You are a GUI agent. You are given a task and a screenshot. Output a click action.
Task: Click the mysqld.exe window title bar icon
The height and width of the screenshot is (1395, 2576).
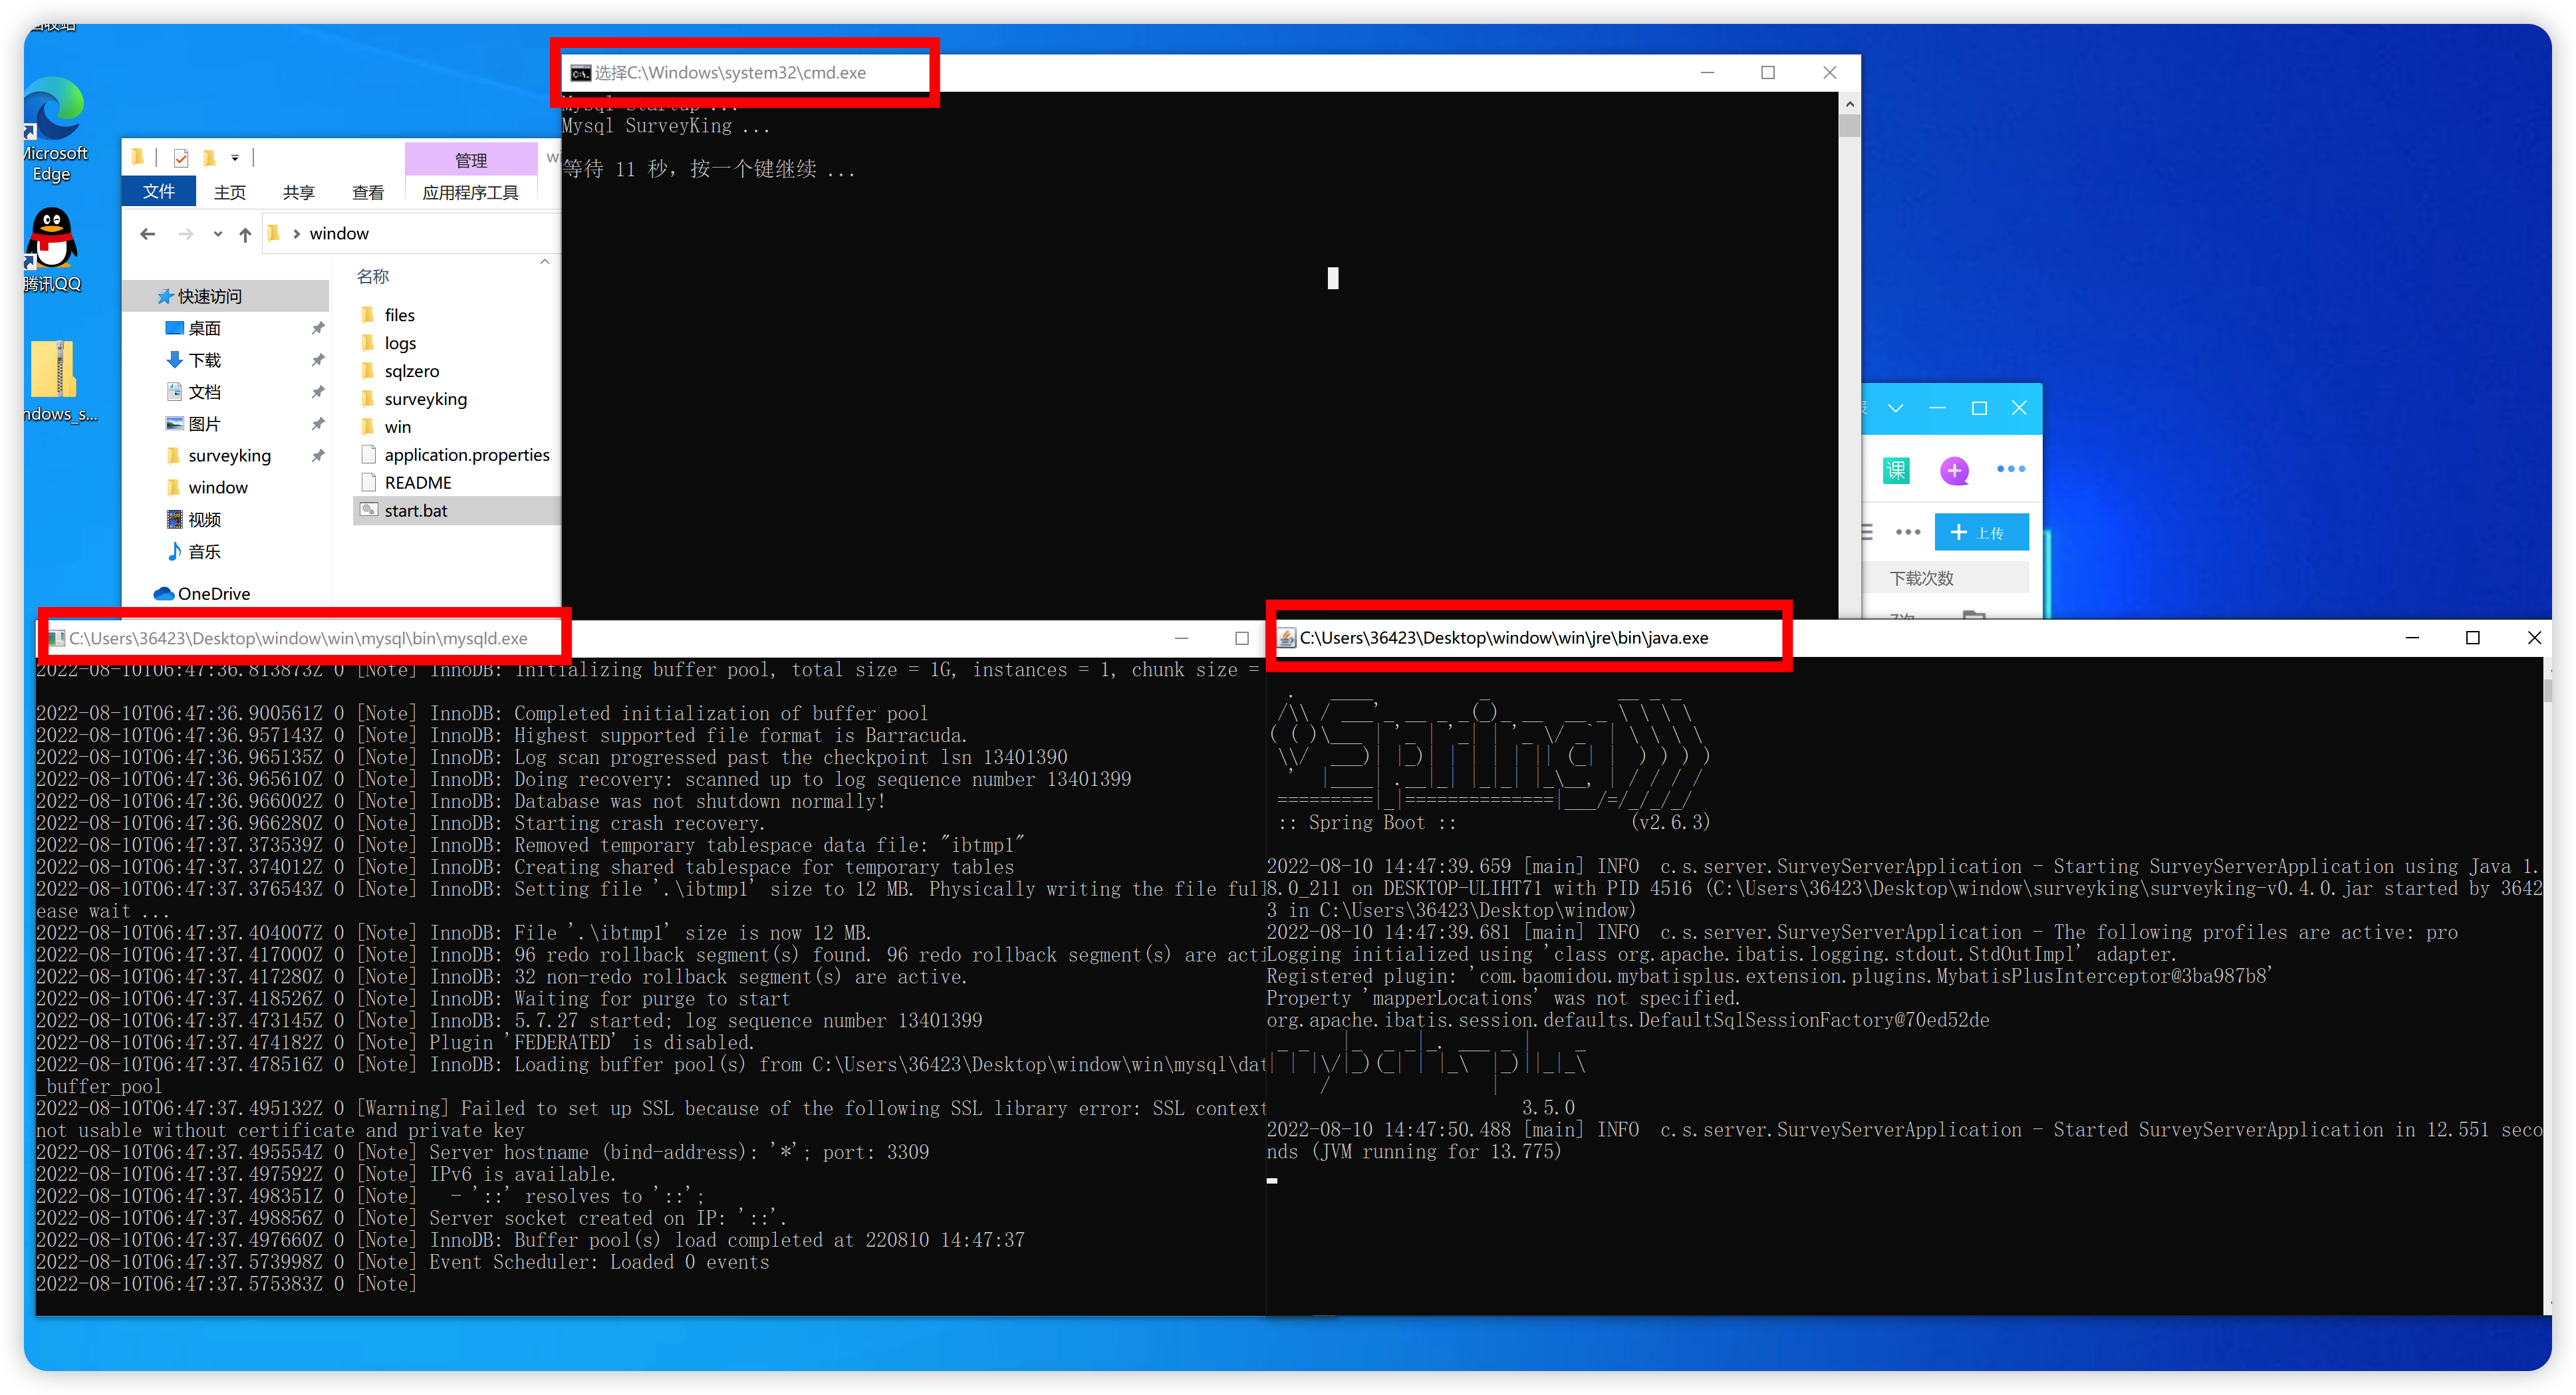[57, 638]
